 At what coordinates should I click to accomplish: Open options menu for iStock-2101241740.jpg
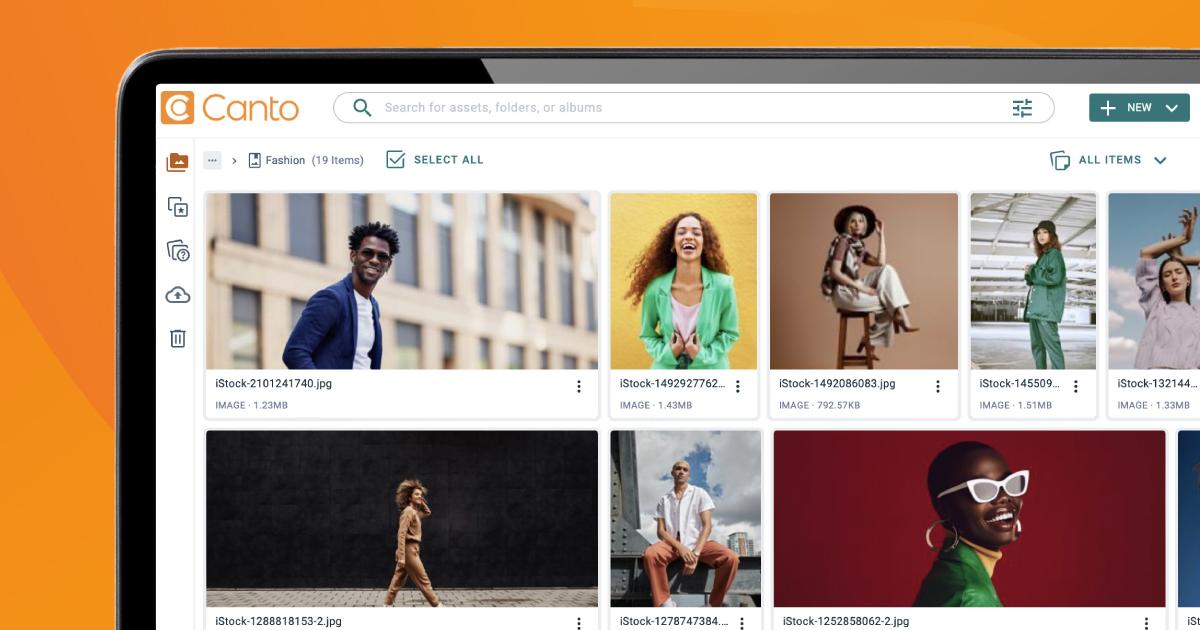578,386
